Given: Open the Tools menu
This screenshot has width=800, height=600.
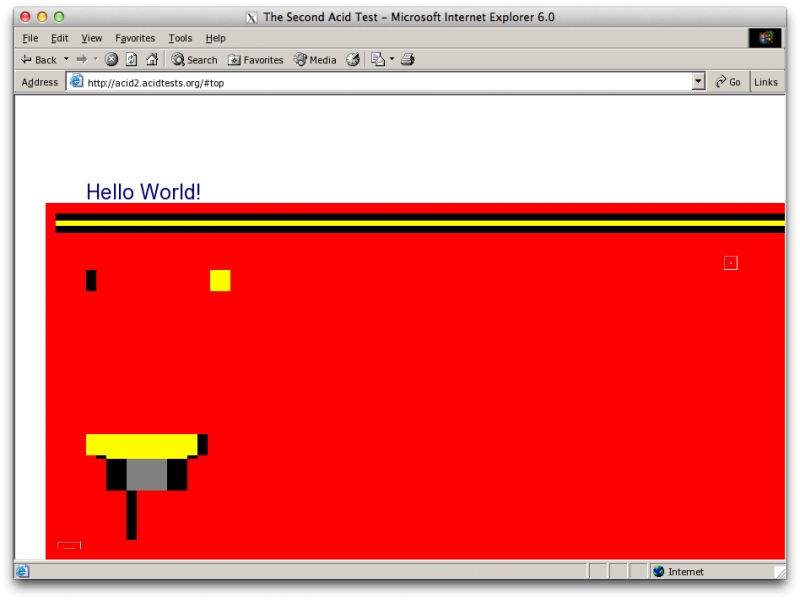Looking at the screenshot, I should pyautogui.click(x=180, y=38).
